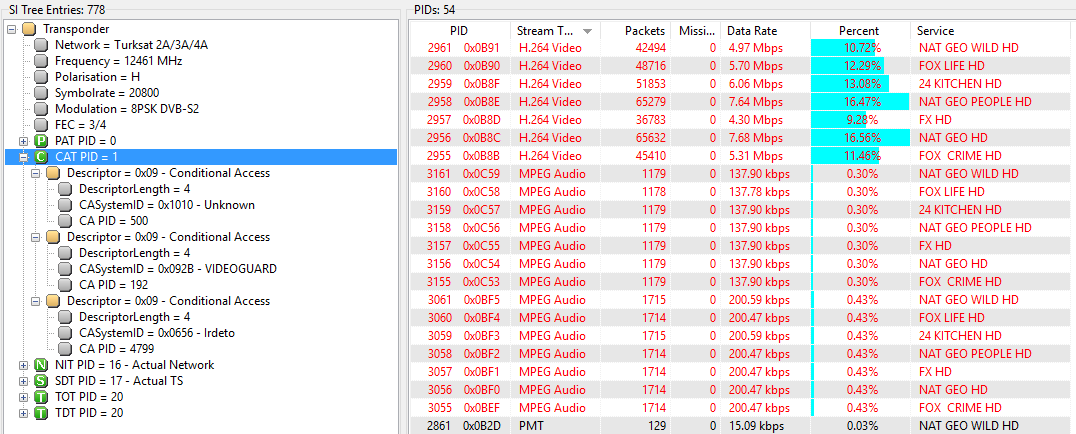Sort by the Service column header
Viewport: 1076px width, 434px height.
coord(992,31)
